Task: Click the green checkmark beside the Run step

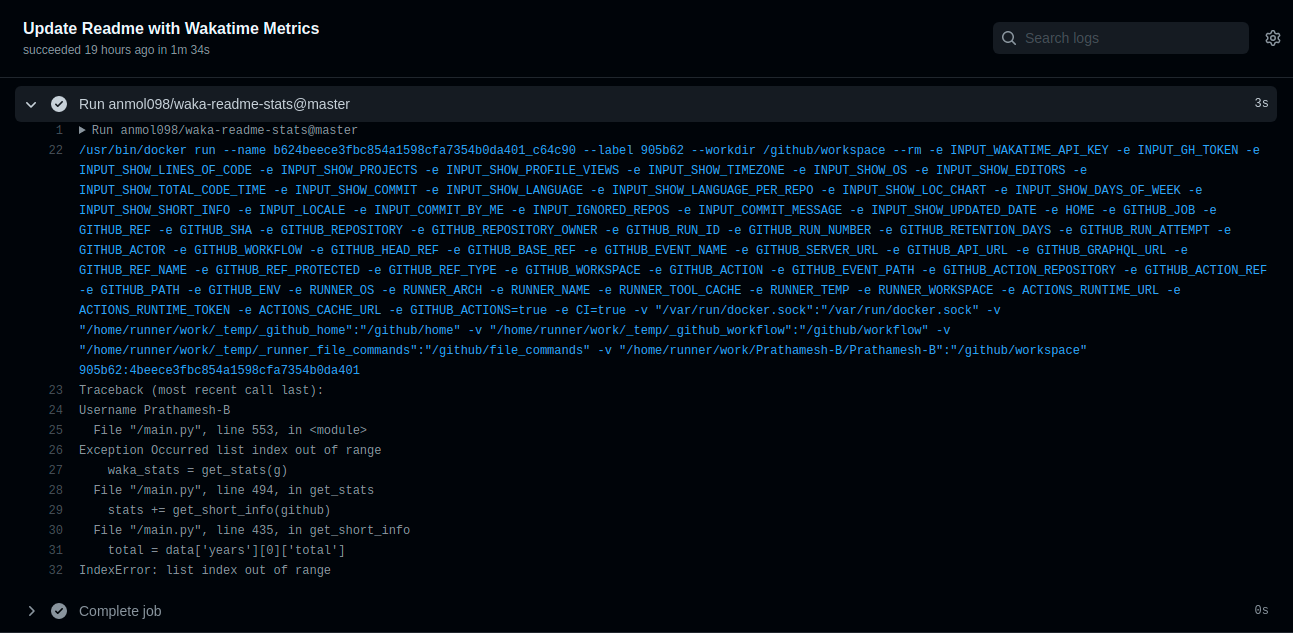Action: click(x=59, y=103)
